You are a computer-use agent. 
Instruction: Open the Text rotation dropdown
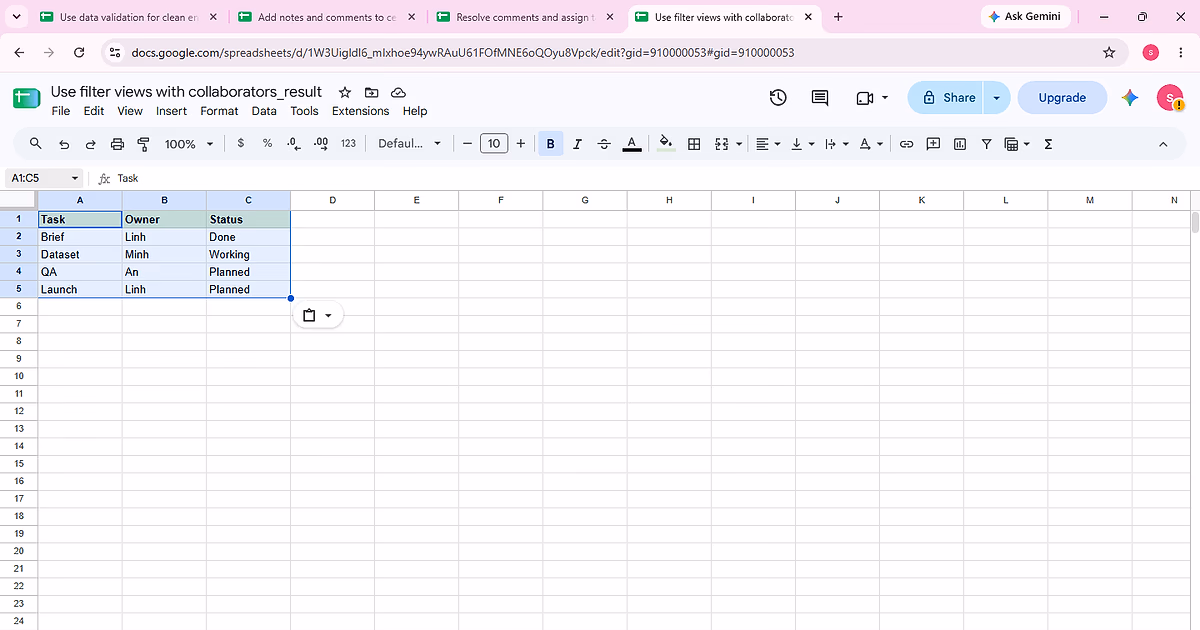871,144
